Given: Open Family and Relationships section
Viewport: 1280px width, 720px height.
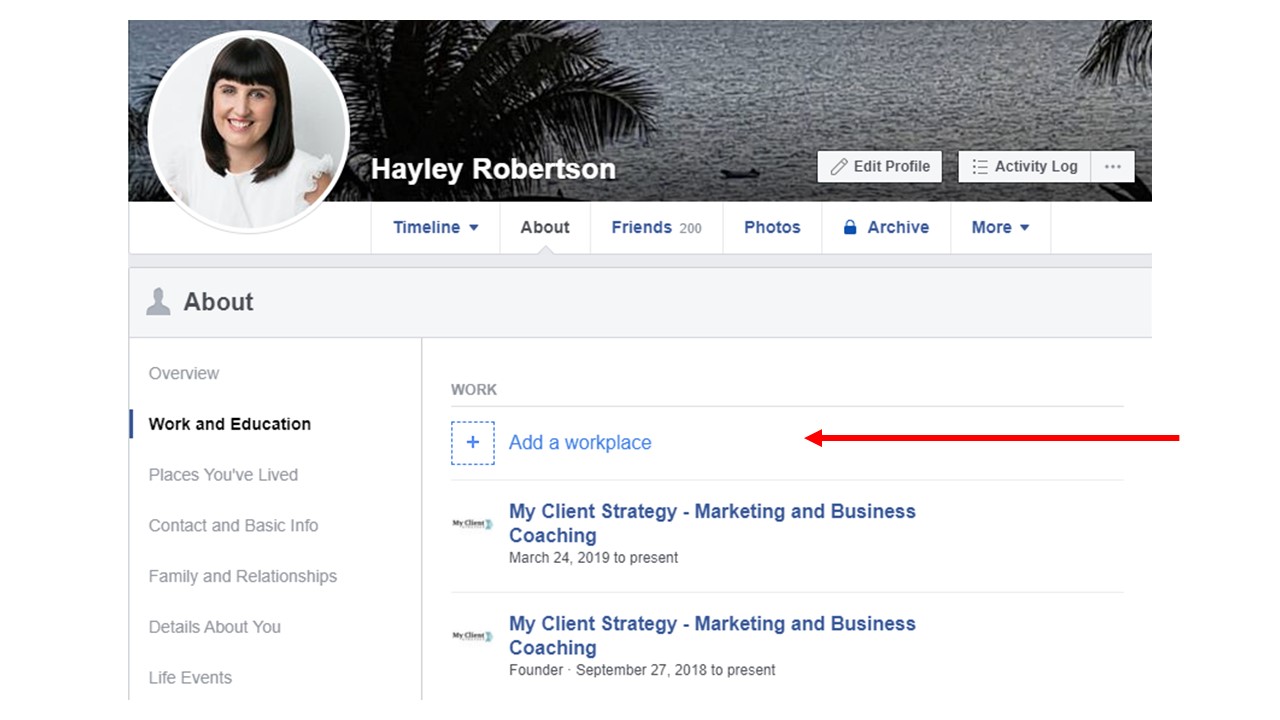Looking at the screenshot, I should tap(243, 576).
